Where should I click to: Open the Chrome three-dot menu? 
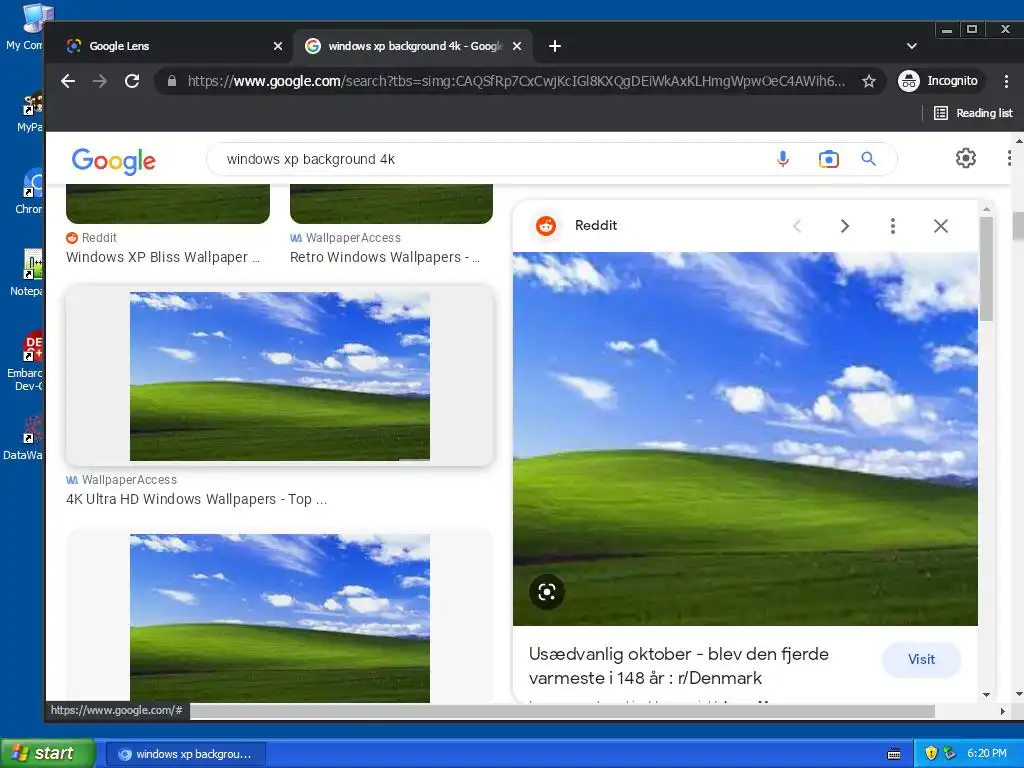[1006, 81]
